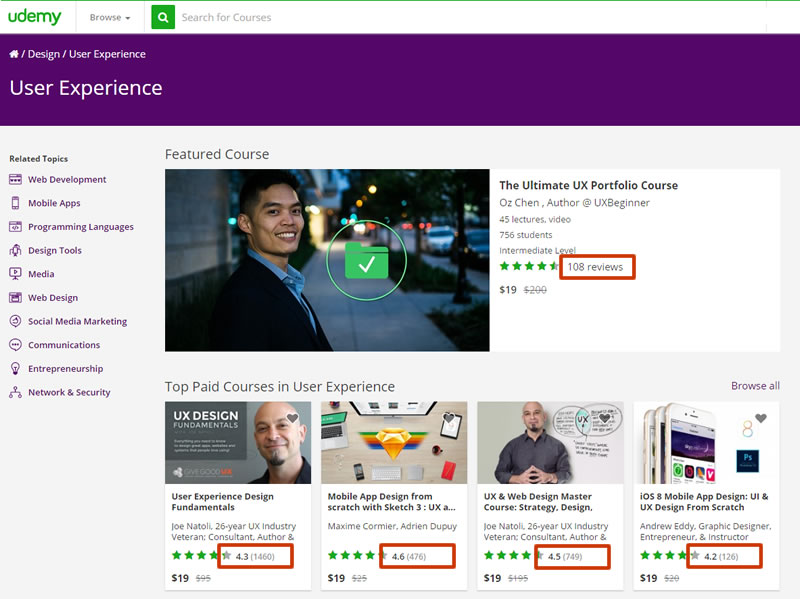Click the Design Tools icon
Screen dimensions: 800x599
tap(15, 251)
